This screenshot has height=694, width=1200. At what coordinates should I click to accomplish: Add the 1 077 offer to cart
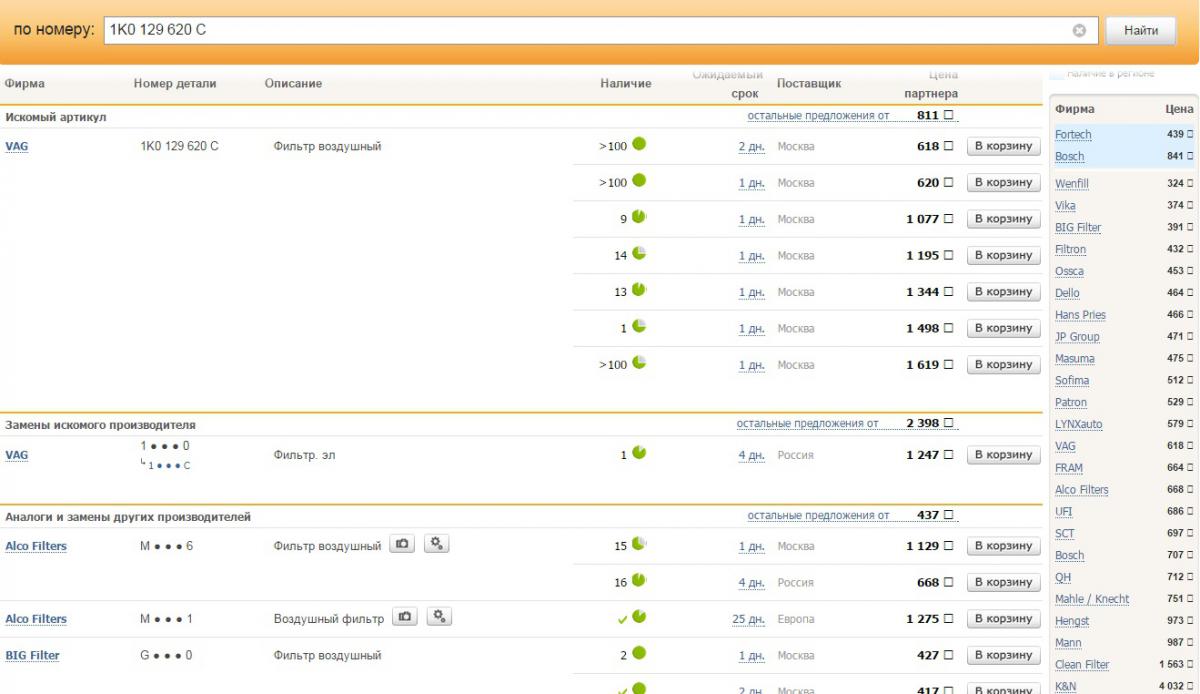1003,219
